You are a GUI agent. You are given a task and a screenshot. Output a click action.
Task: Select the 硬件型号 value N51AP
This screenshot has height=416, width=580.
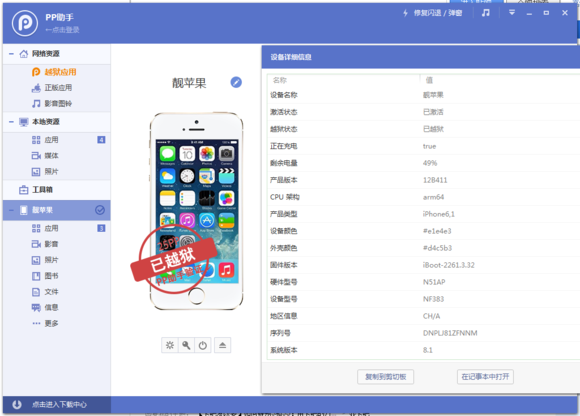tap(434, 282)
